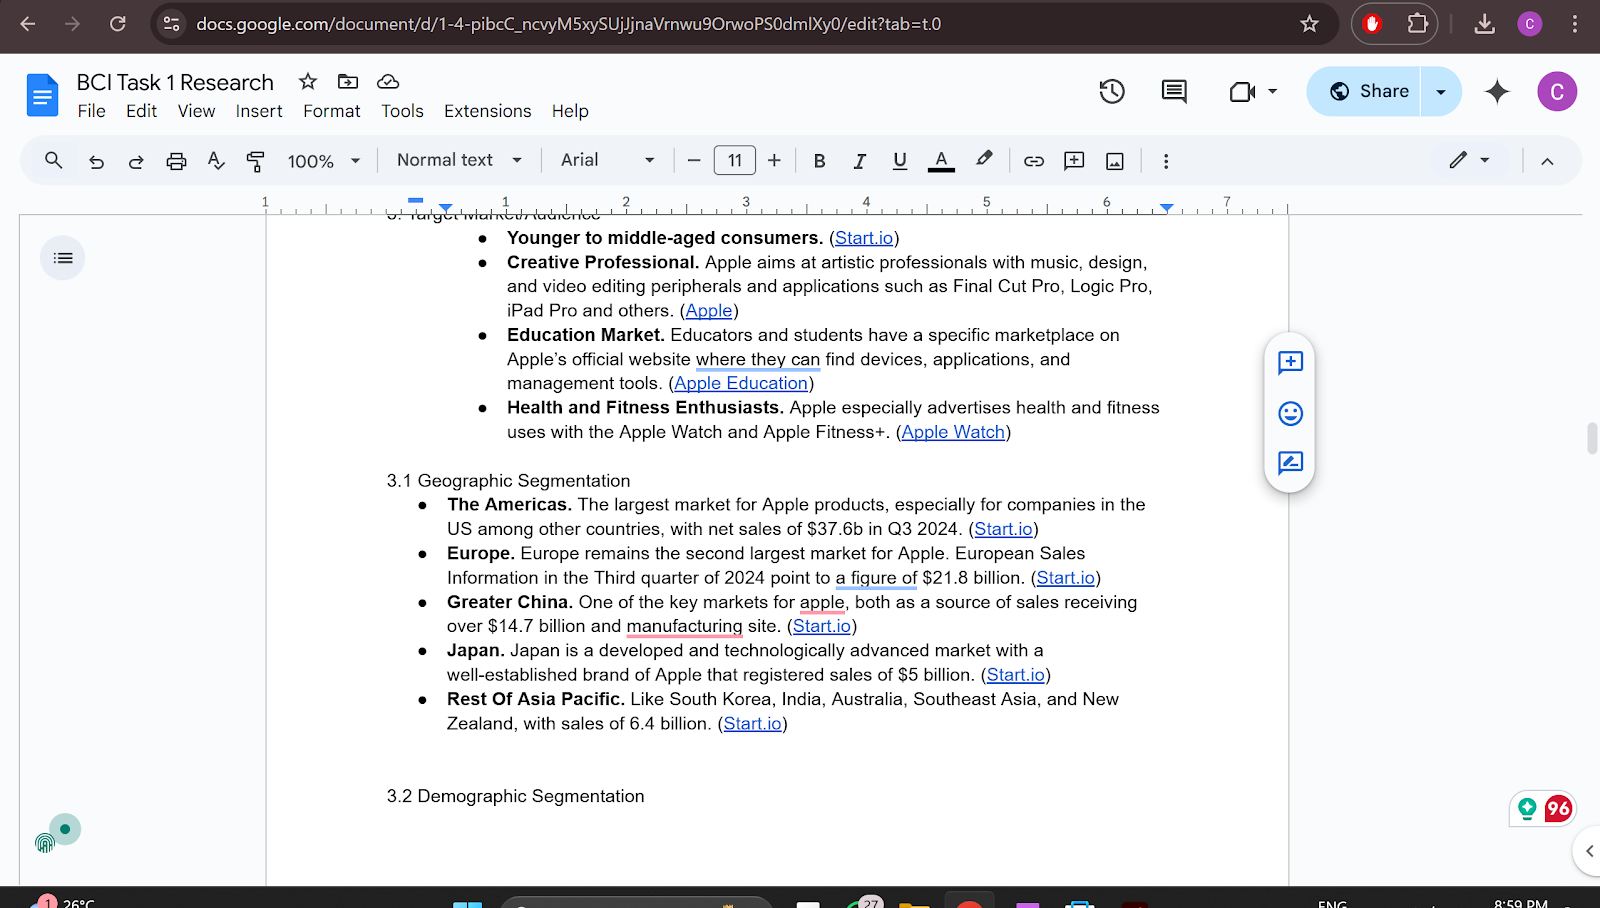Add a comment from the toolbar
Image resolution: width=1600 pixels, height=908 pixels.
click(1074, 161)
